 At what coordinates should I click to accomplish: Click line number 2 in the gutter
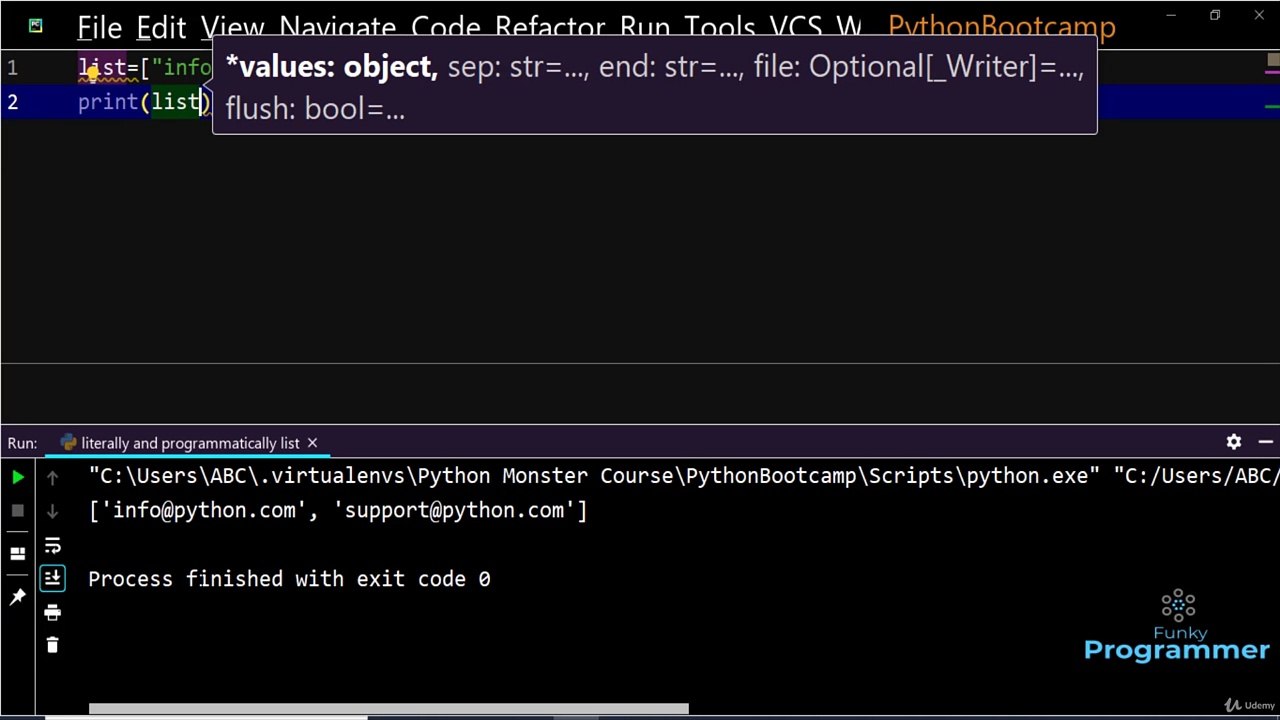click(12, 102)
